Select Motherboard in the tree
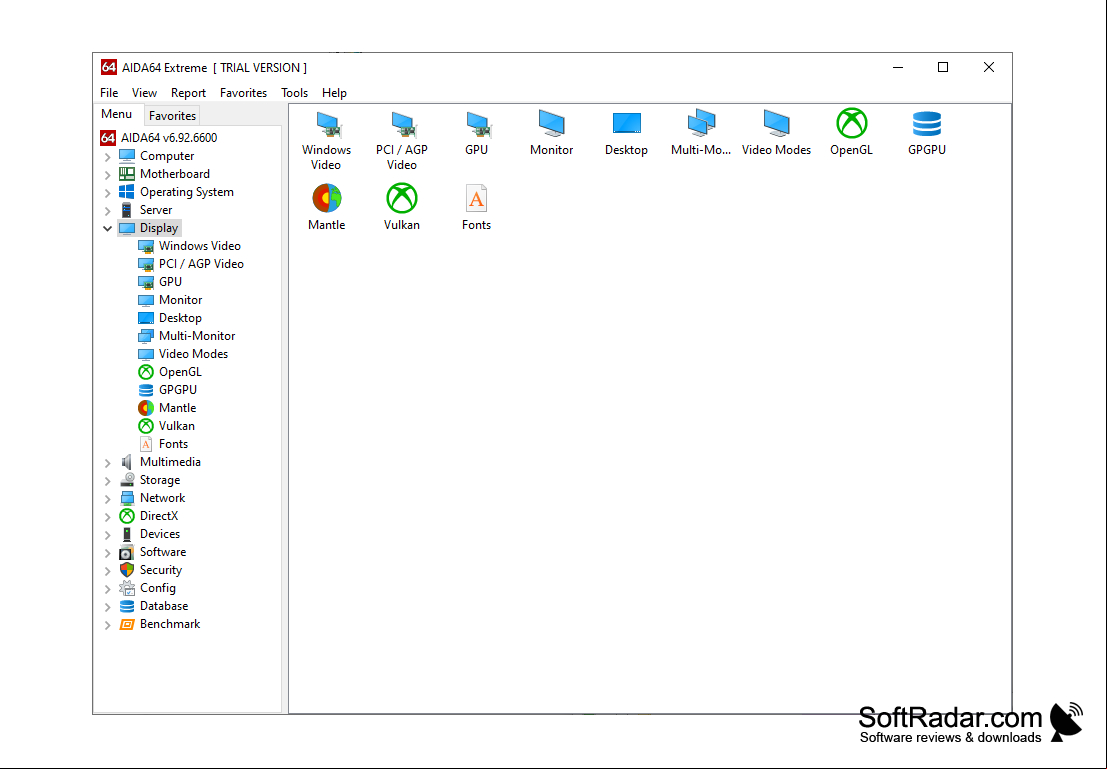Image resolution: width=1107 pixels, height=769 pixels. [x=164, y=174]
